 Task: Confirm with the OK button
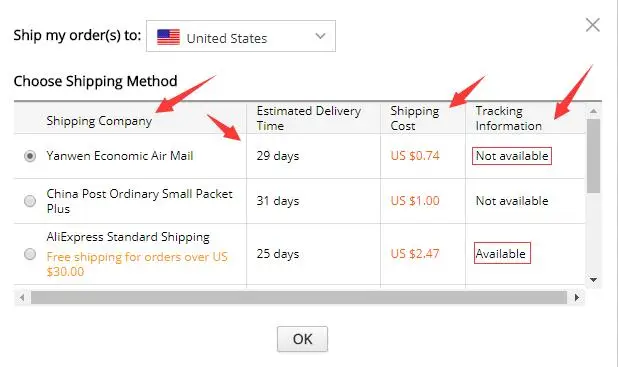pos(302,339)
